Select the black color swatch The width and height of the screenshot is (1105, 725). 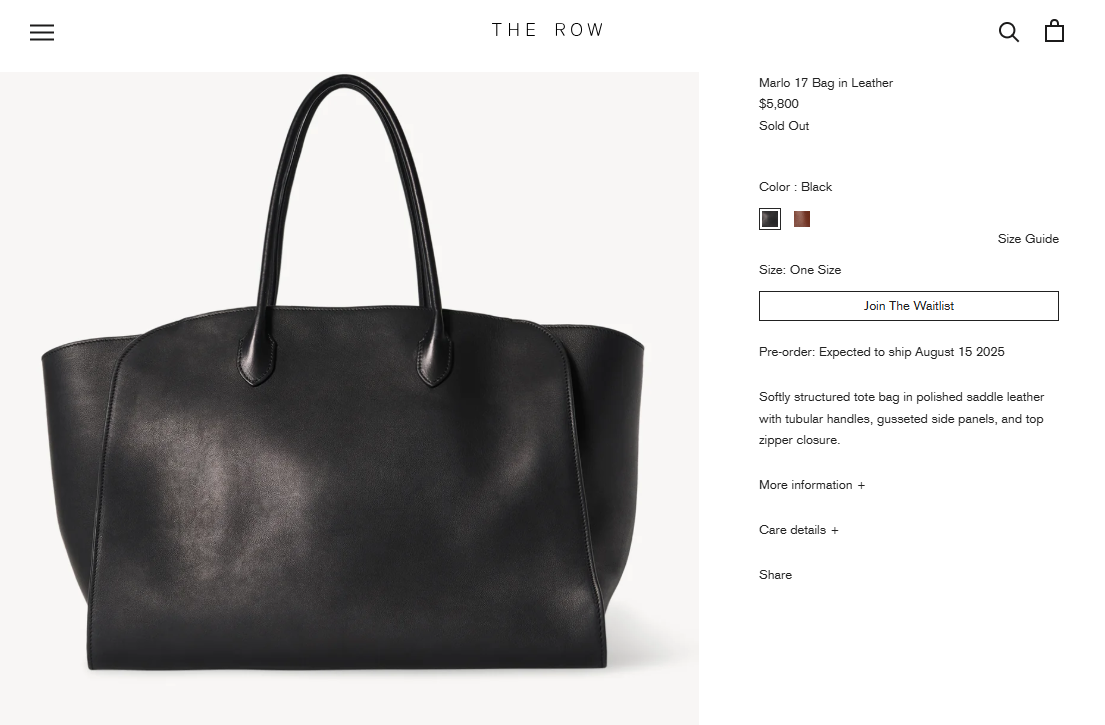click(770, 219)
